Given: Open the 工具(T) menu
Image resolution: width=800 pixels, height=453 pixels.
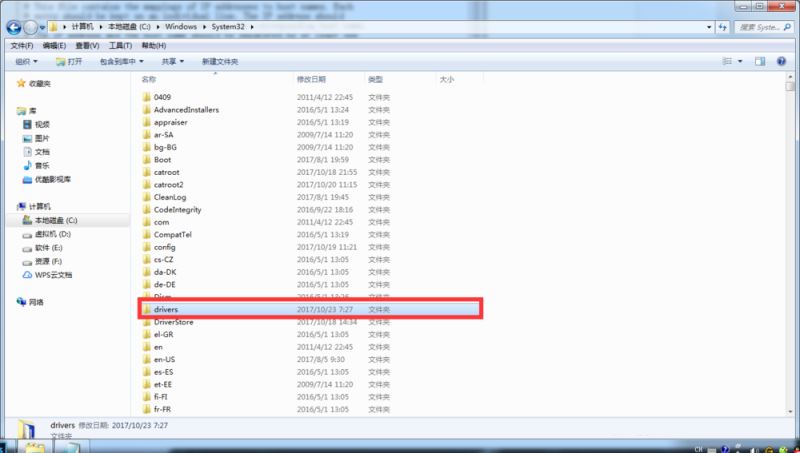Looking at the screenshot, I should tap(120, 45).
